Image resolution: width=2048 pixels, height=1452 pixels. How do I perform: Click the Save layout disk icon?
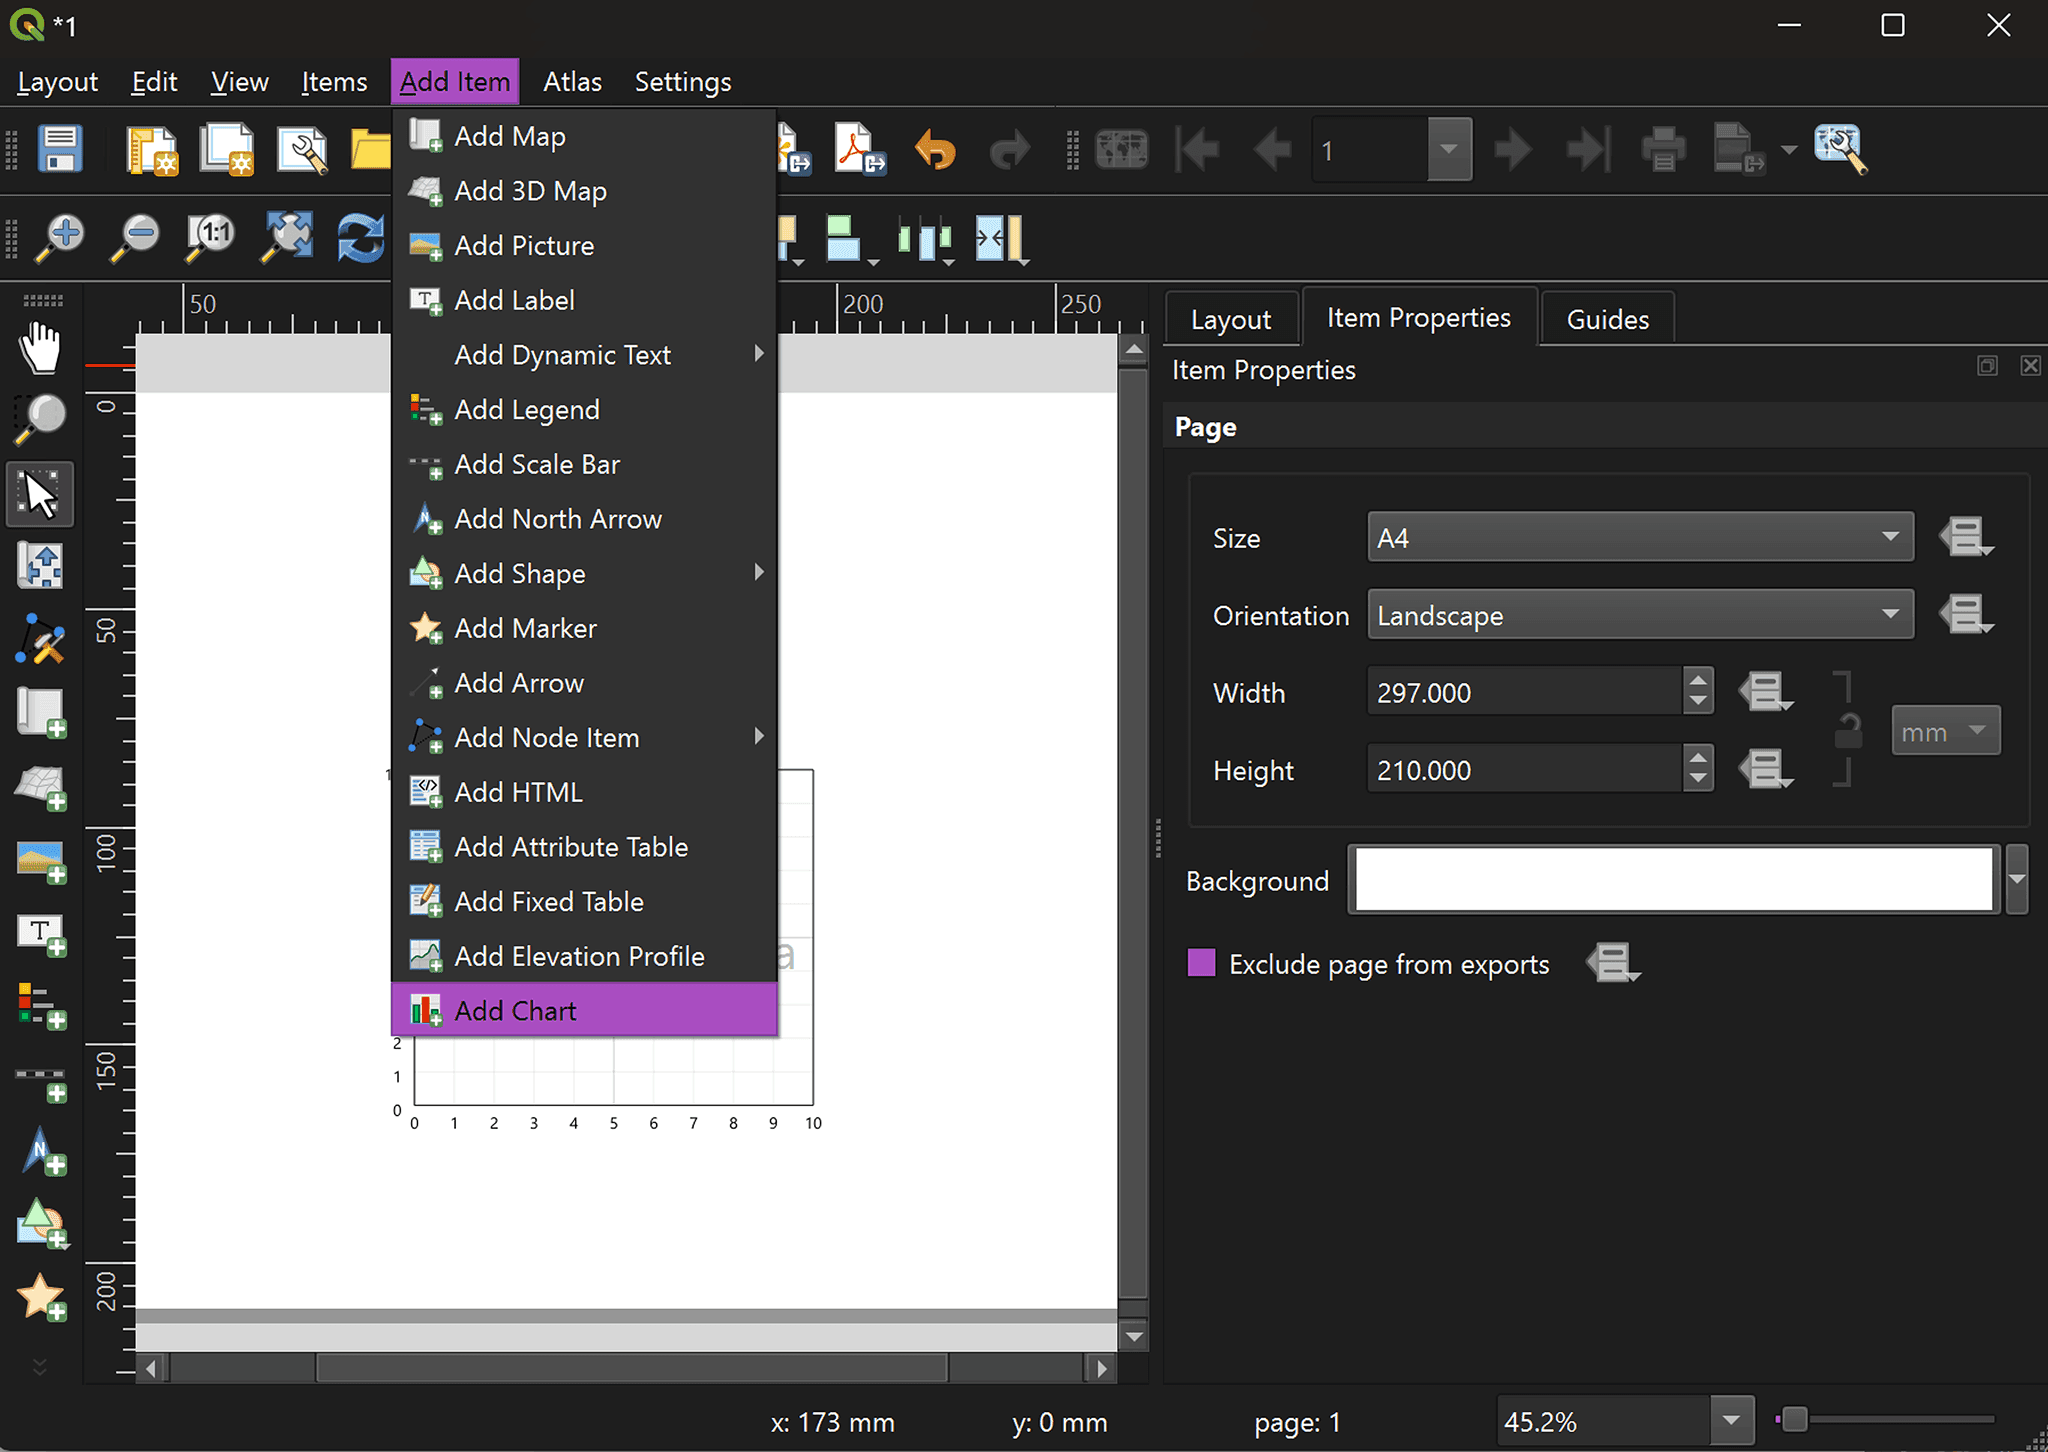coord(60,150)
